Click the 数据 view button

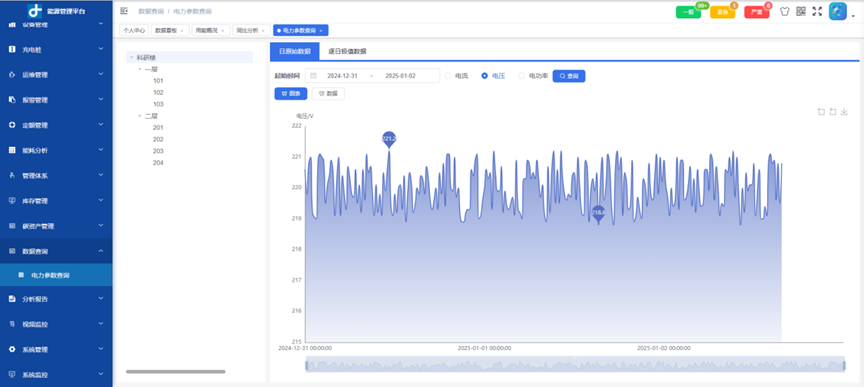point(328,94)
